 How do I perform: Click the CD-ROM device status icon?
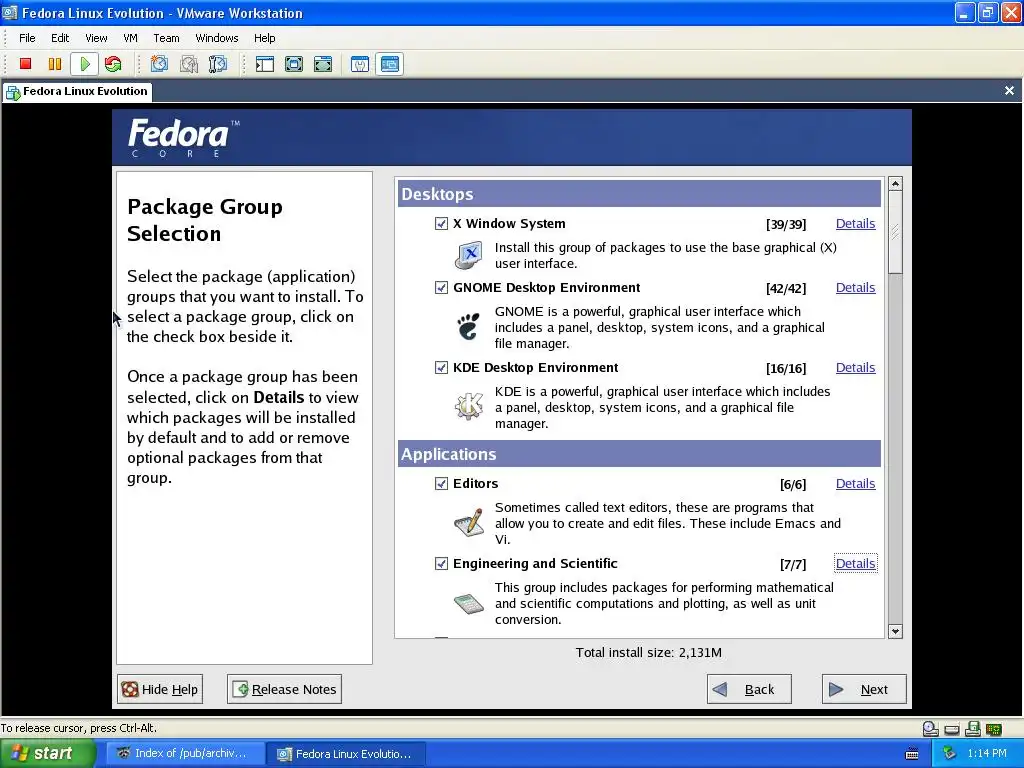click(x=931, y=729)
